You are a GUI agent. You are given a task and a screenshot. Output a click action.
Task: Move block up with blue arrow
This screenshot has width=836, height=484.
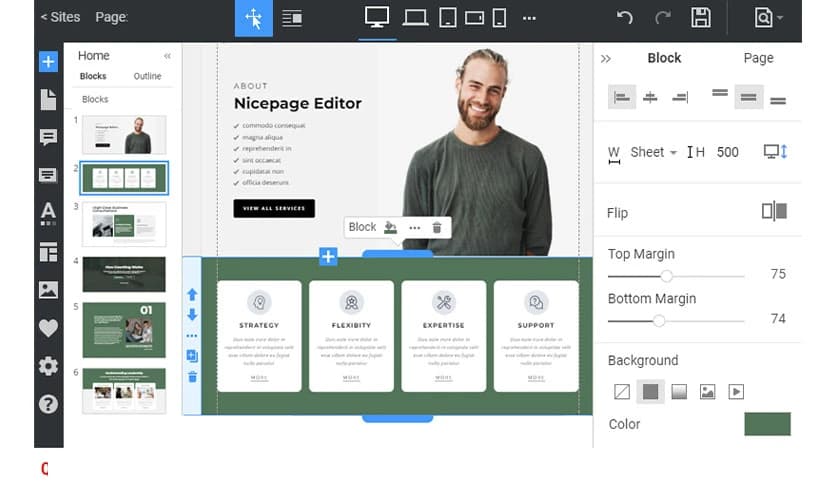[x=192, y=294]
